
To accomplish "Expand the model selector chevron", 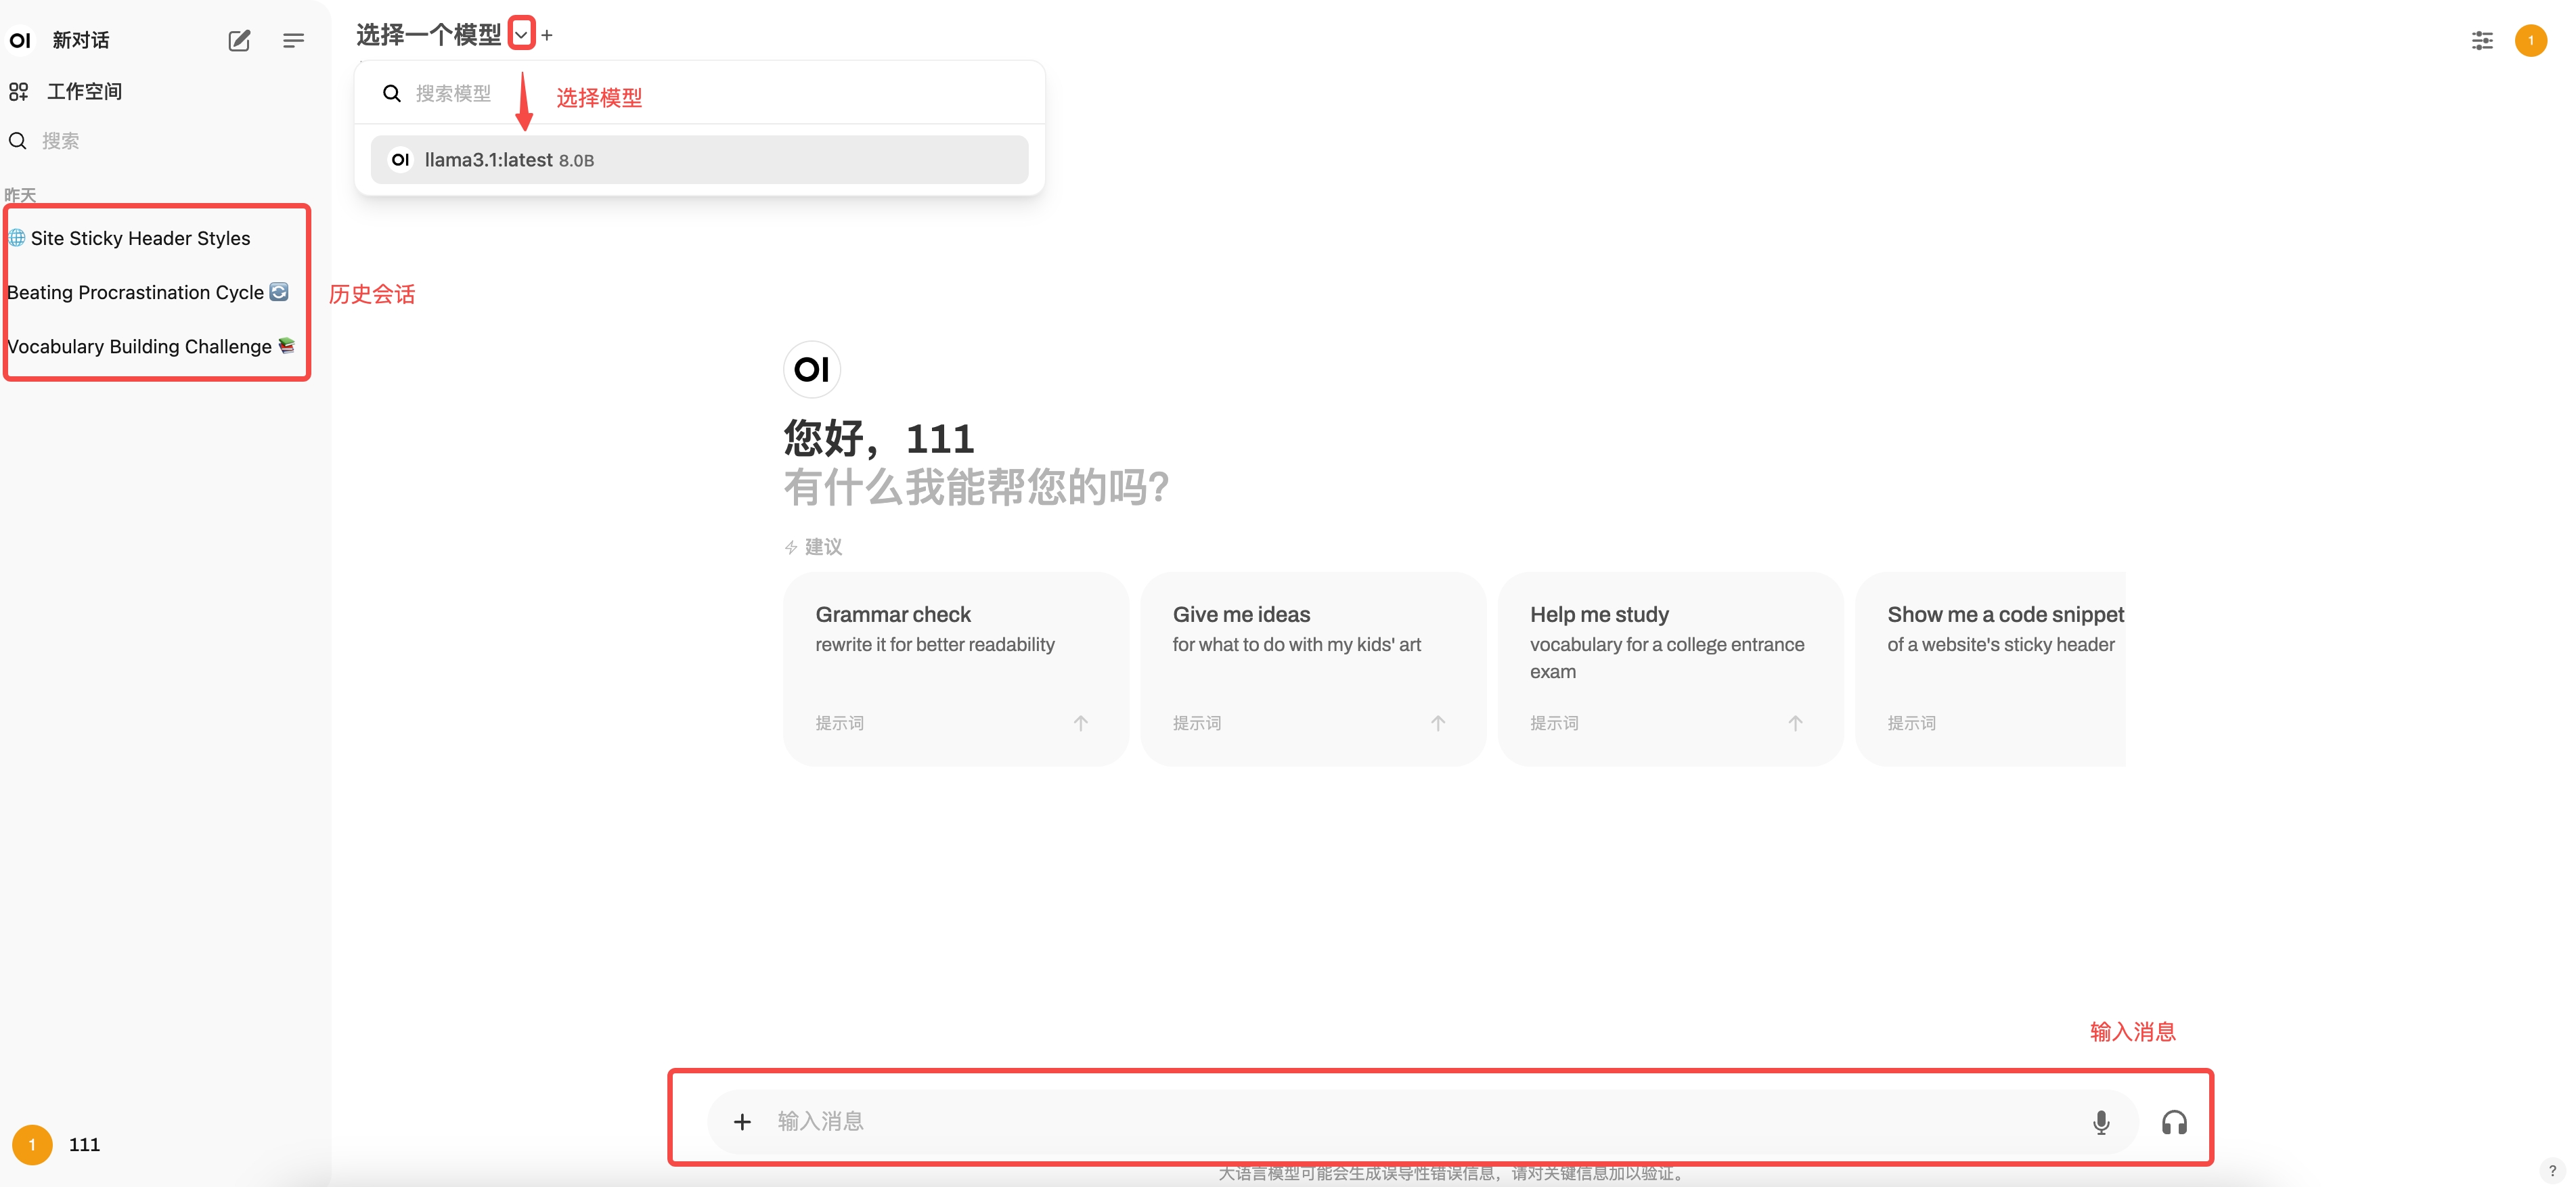I will 521,35.
